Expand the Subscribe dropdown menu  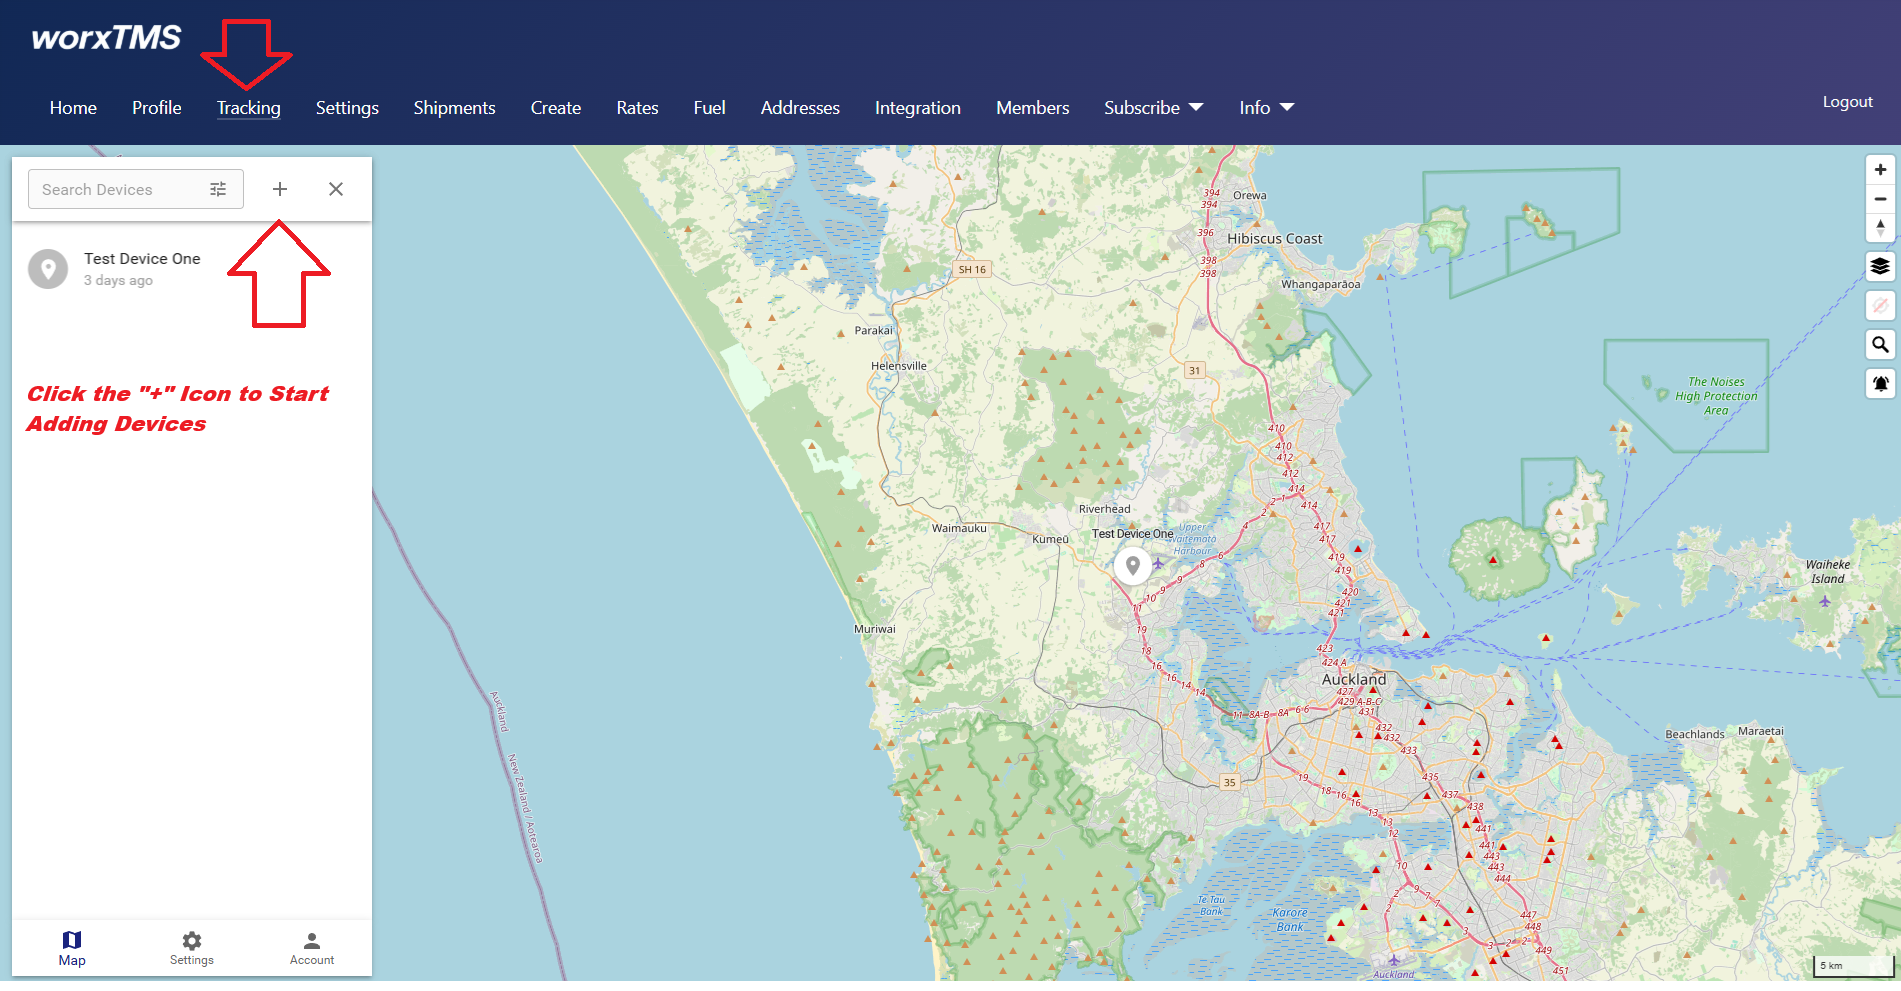tap(1152, 108)
